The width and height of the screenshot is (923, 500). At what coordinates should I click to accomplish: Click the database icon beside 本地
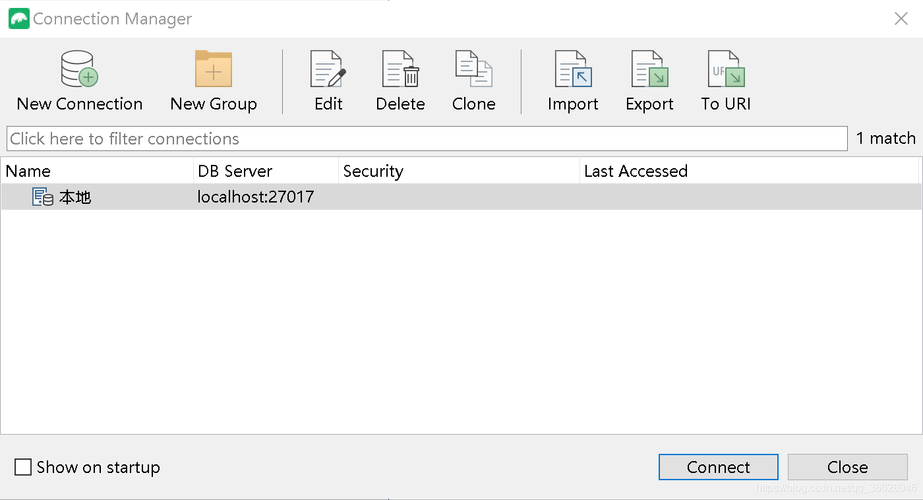43,198
